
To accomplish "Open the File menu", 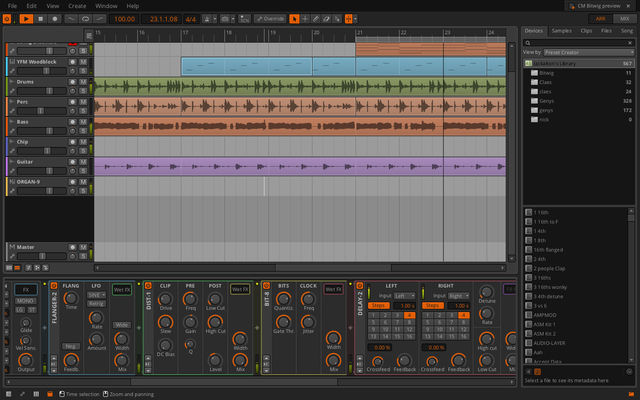I will tap(13, 6).
